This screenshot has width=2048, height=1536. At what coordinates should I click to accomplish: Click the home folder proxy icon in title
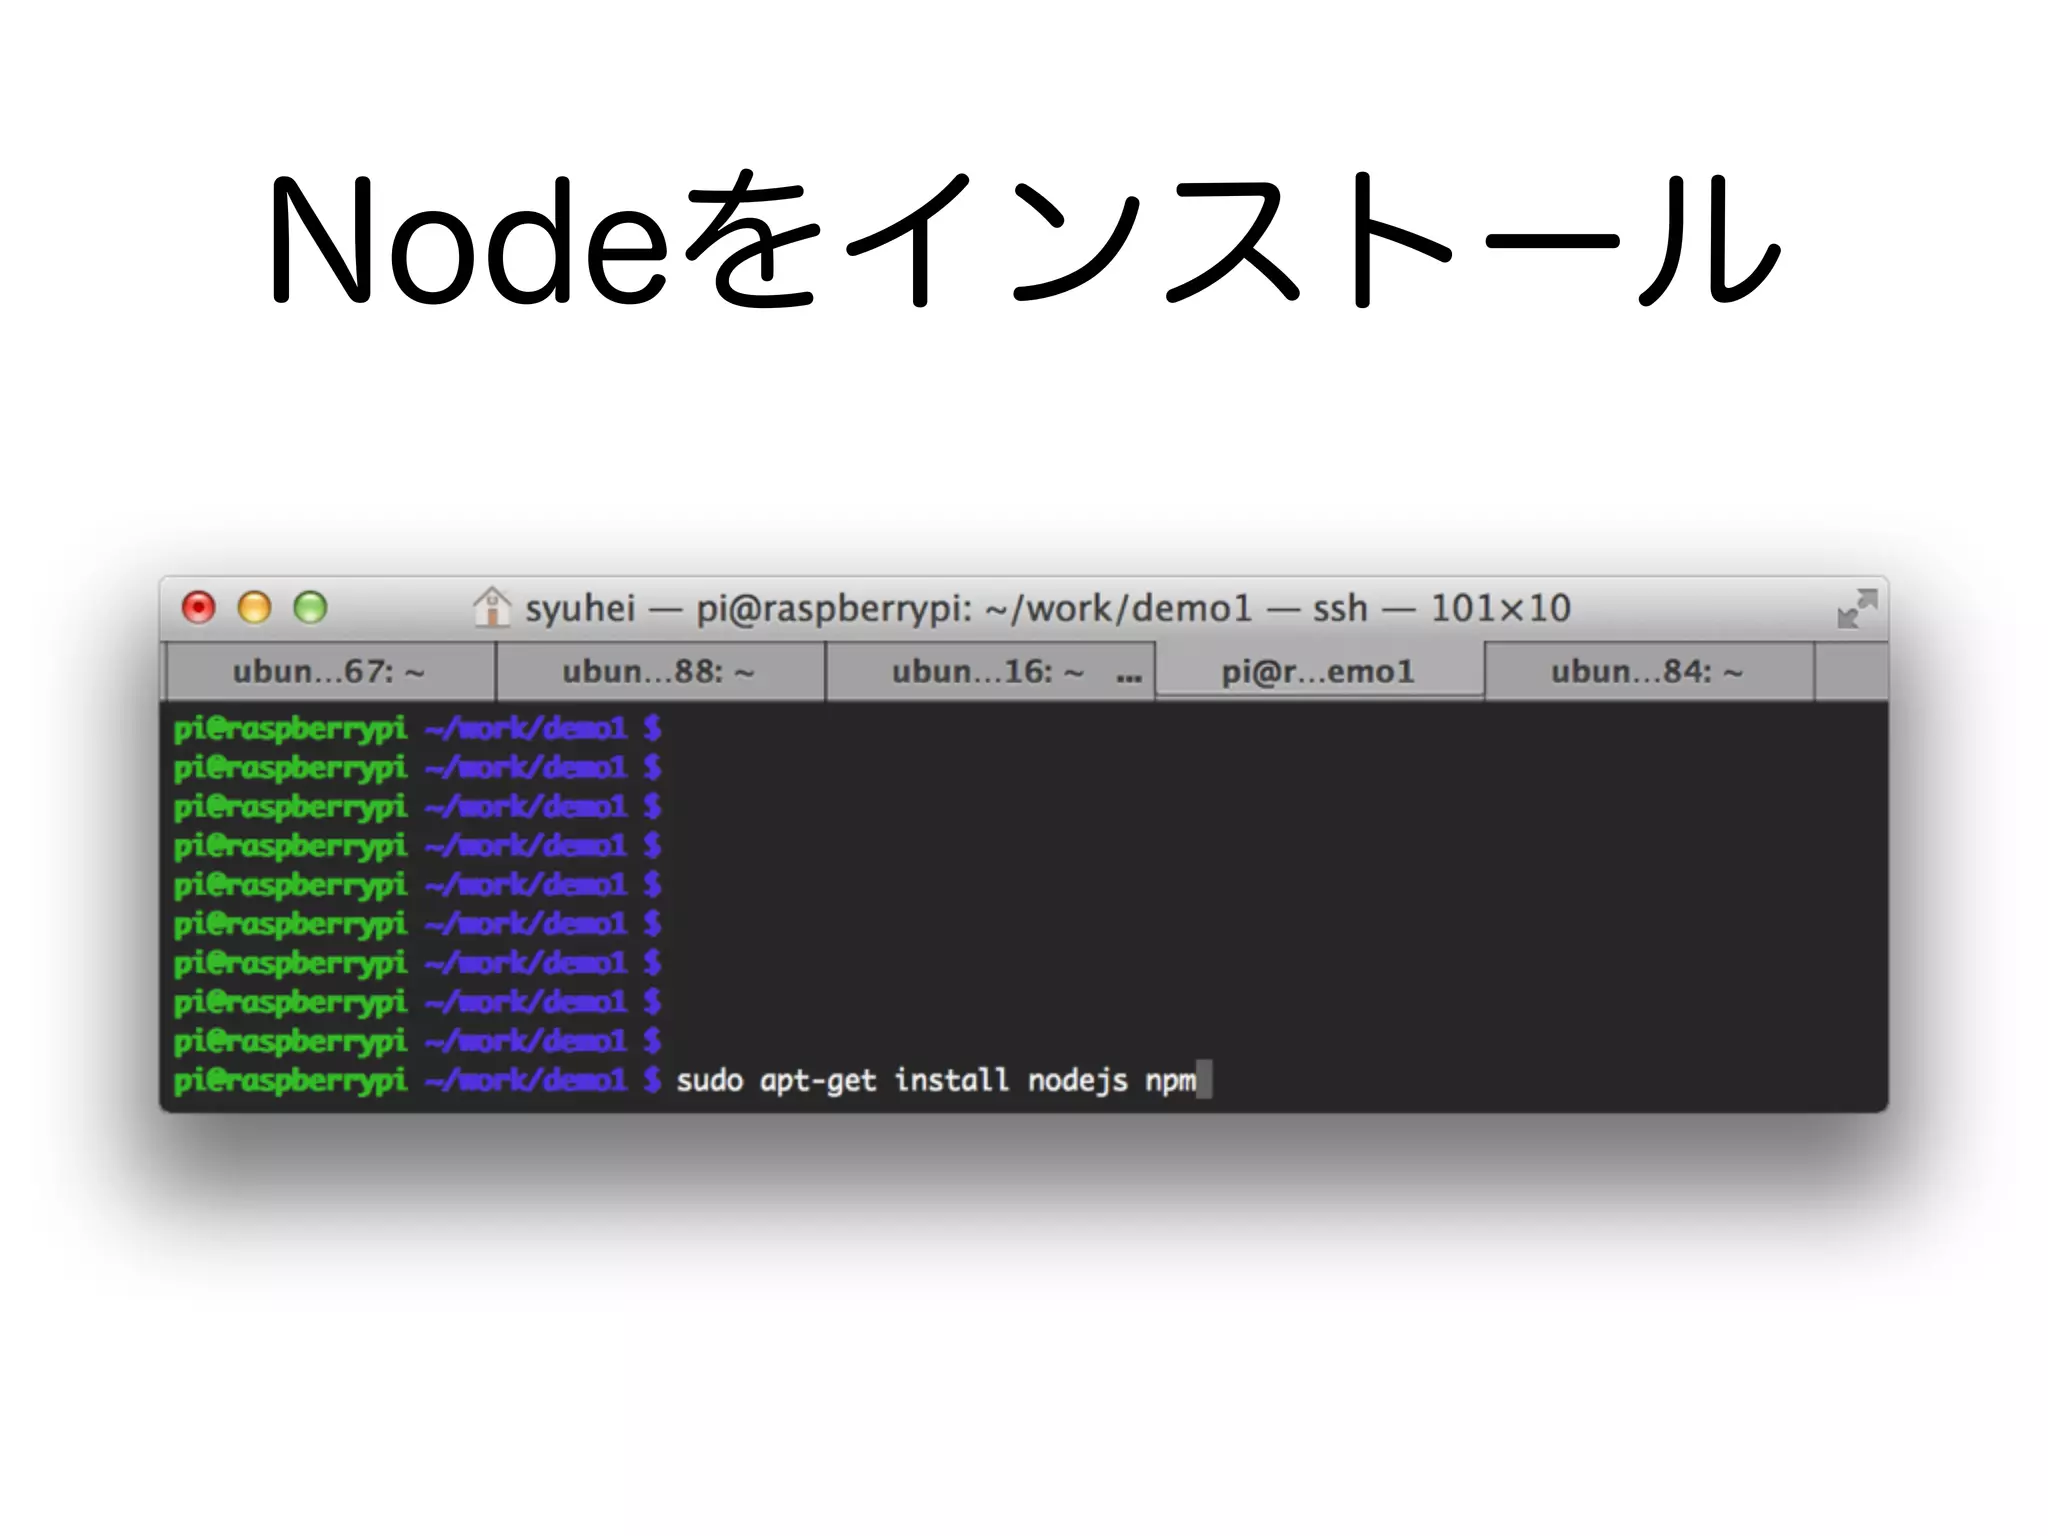point(491,607)
